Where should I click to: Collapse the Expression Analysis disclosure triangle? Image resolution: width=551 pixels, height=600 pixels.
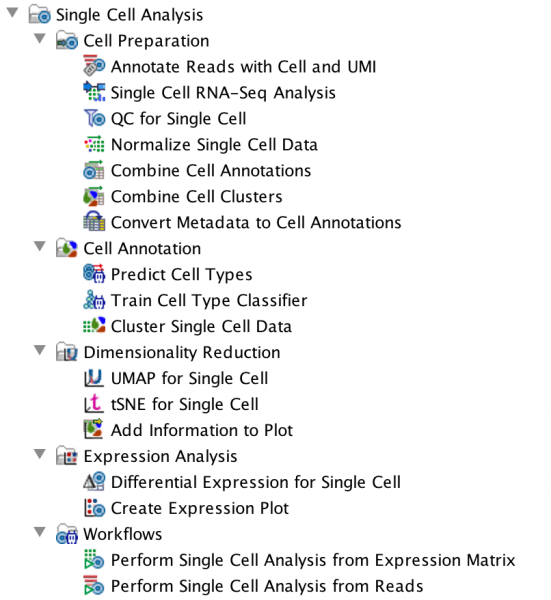[x=40, y=454]
